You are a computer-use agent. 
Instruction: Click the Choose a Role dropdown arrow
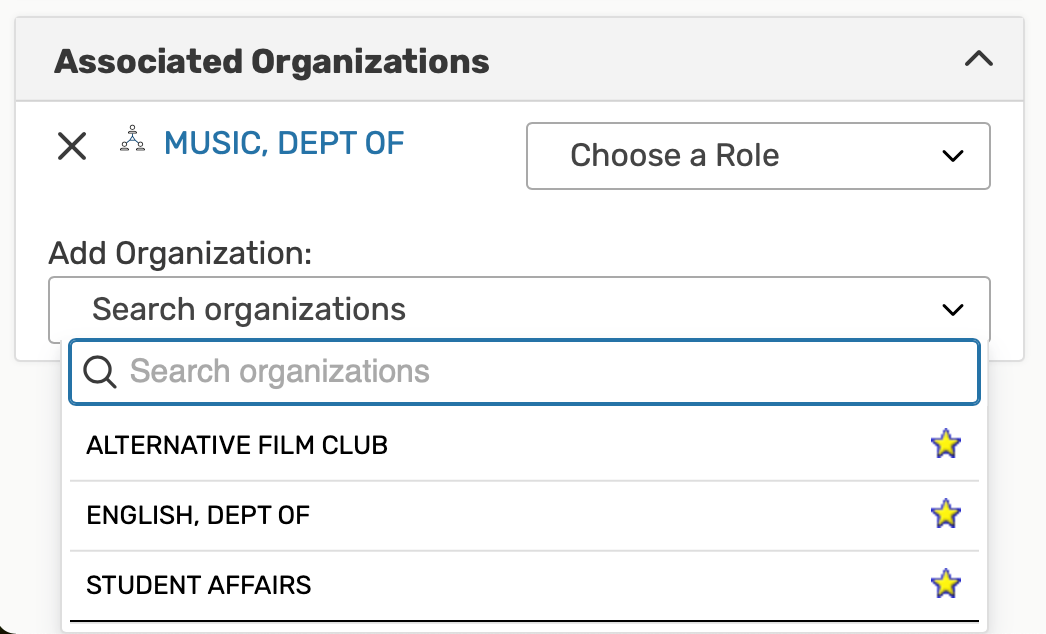pyautogui.click(x=952, y=156)
